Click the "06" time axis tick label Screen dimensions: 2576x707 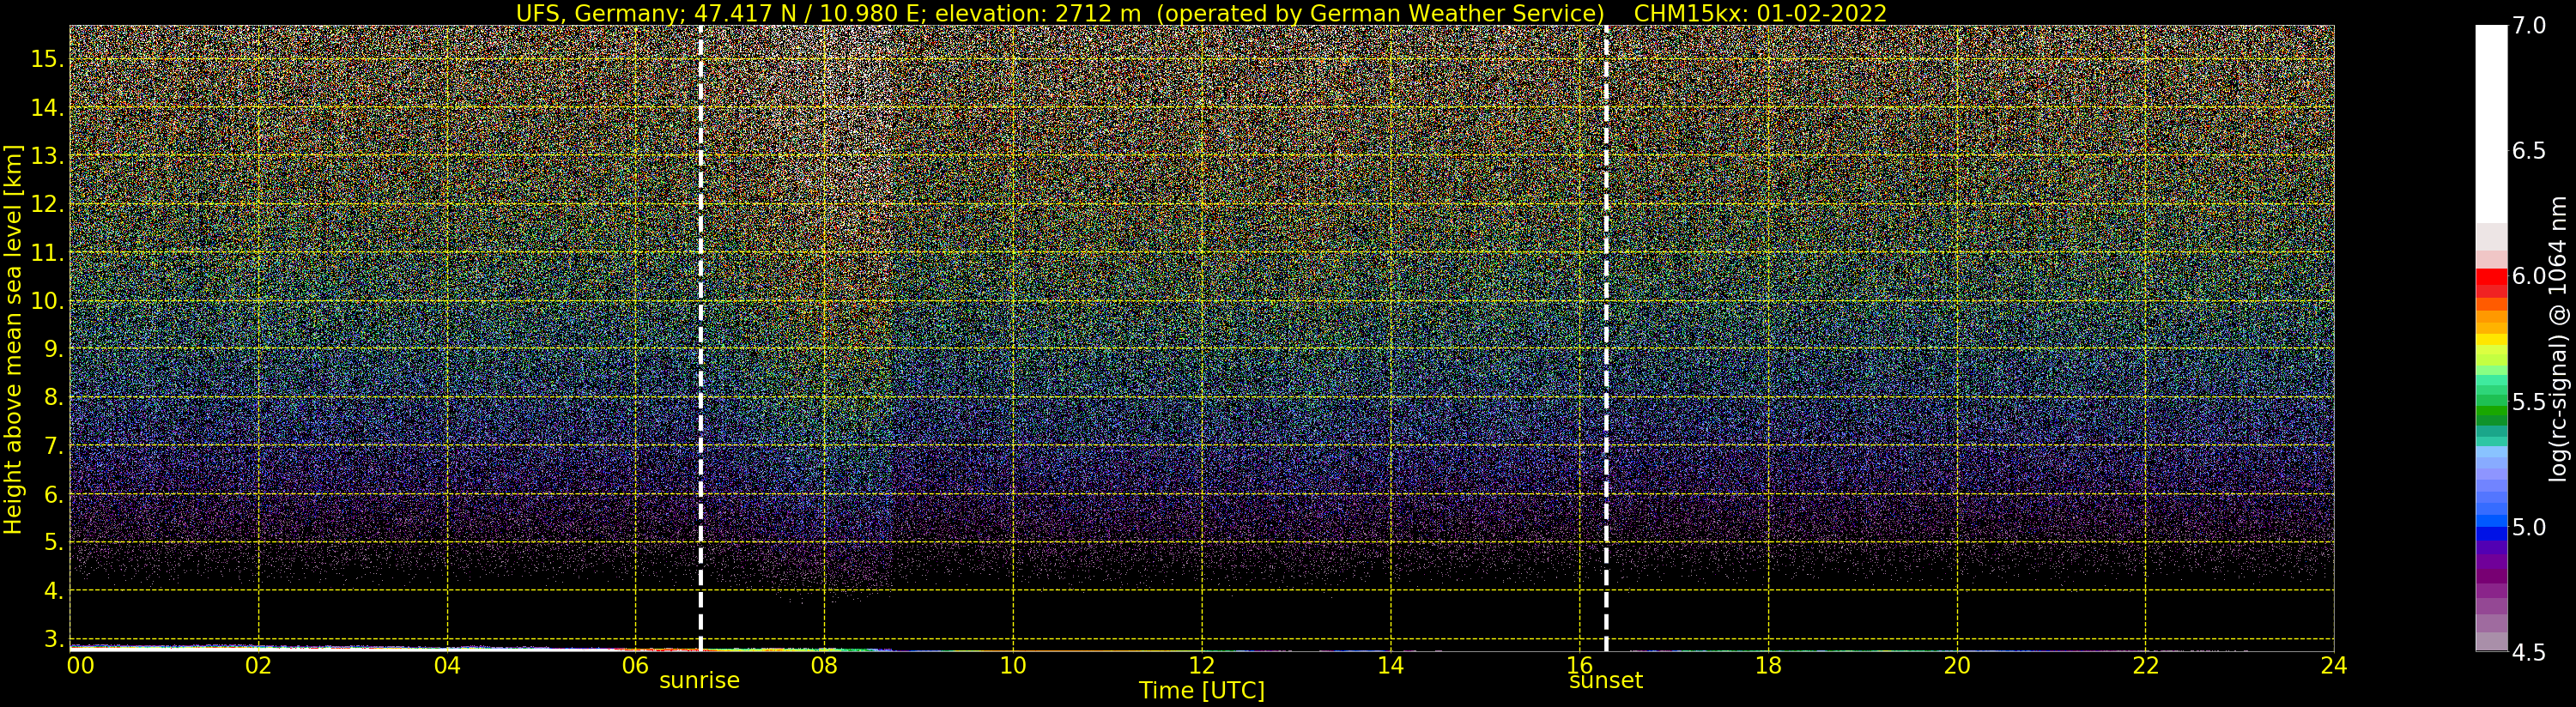coord(636,665)
